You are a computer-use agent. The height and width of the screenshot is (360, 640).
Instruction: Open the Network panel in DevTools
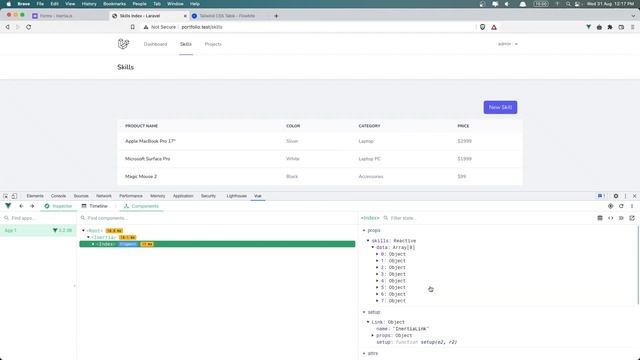point(104,196)
